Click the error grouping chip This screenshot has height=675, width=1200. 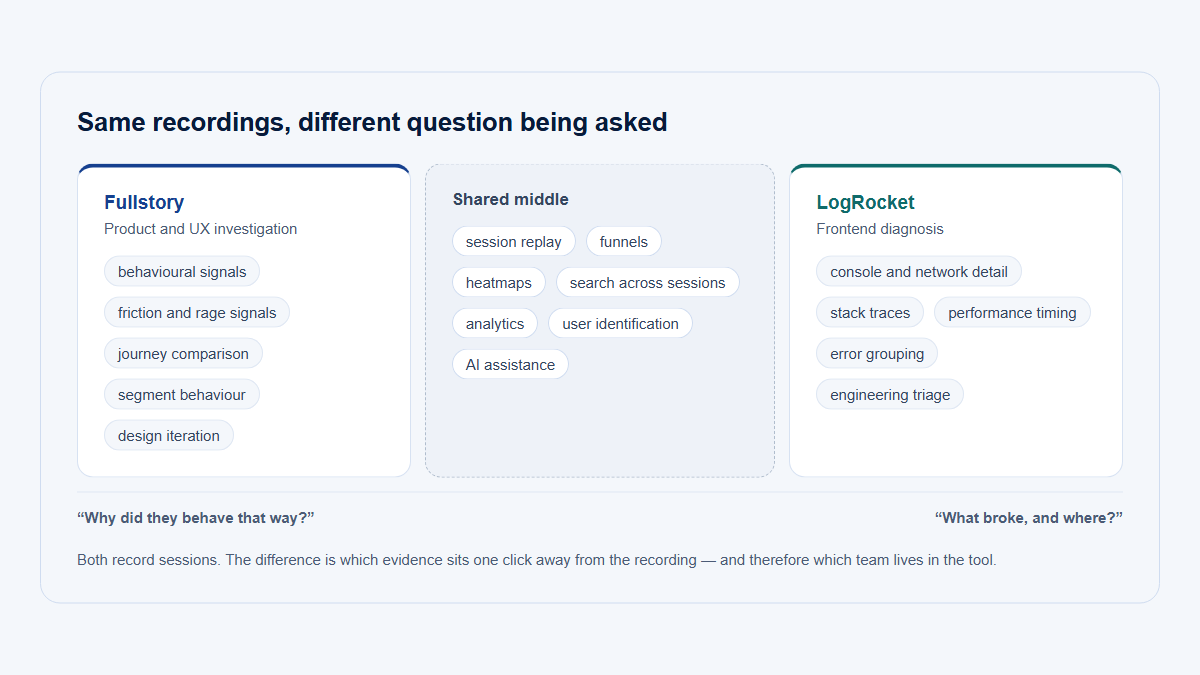point(877,354)
